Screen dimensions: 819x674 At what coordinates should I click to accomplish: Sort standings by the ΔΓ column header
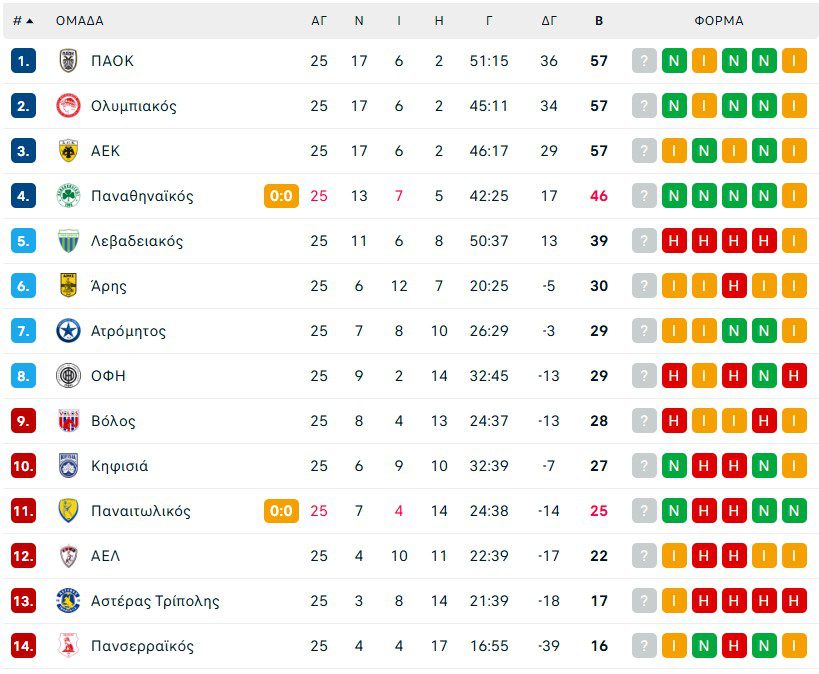(x=549, y=20)
